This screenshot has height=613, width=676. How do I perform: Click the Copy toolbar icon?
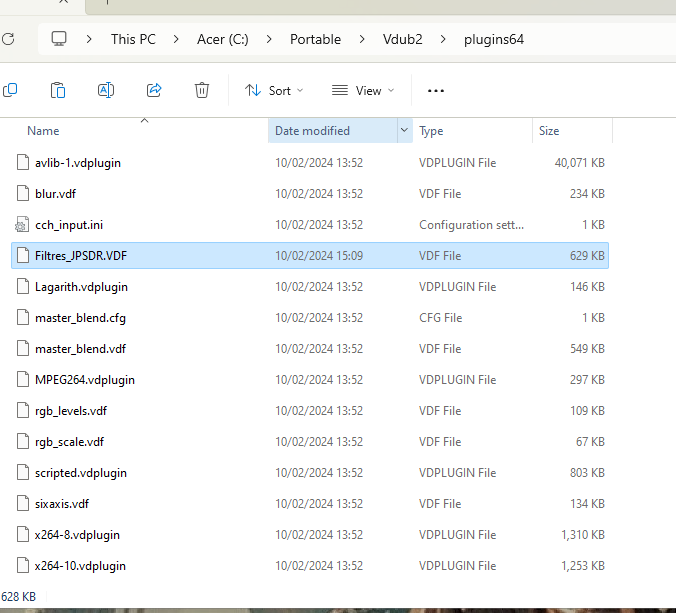pyautogui.click(x=10, y=91)
